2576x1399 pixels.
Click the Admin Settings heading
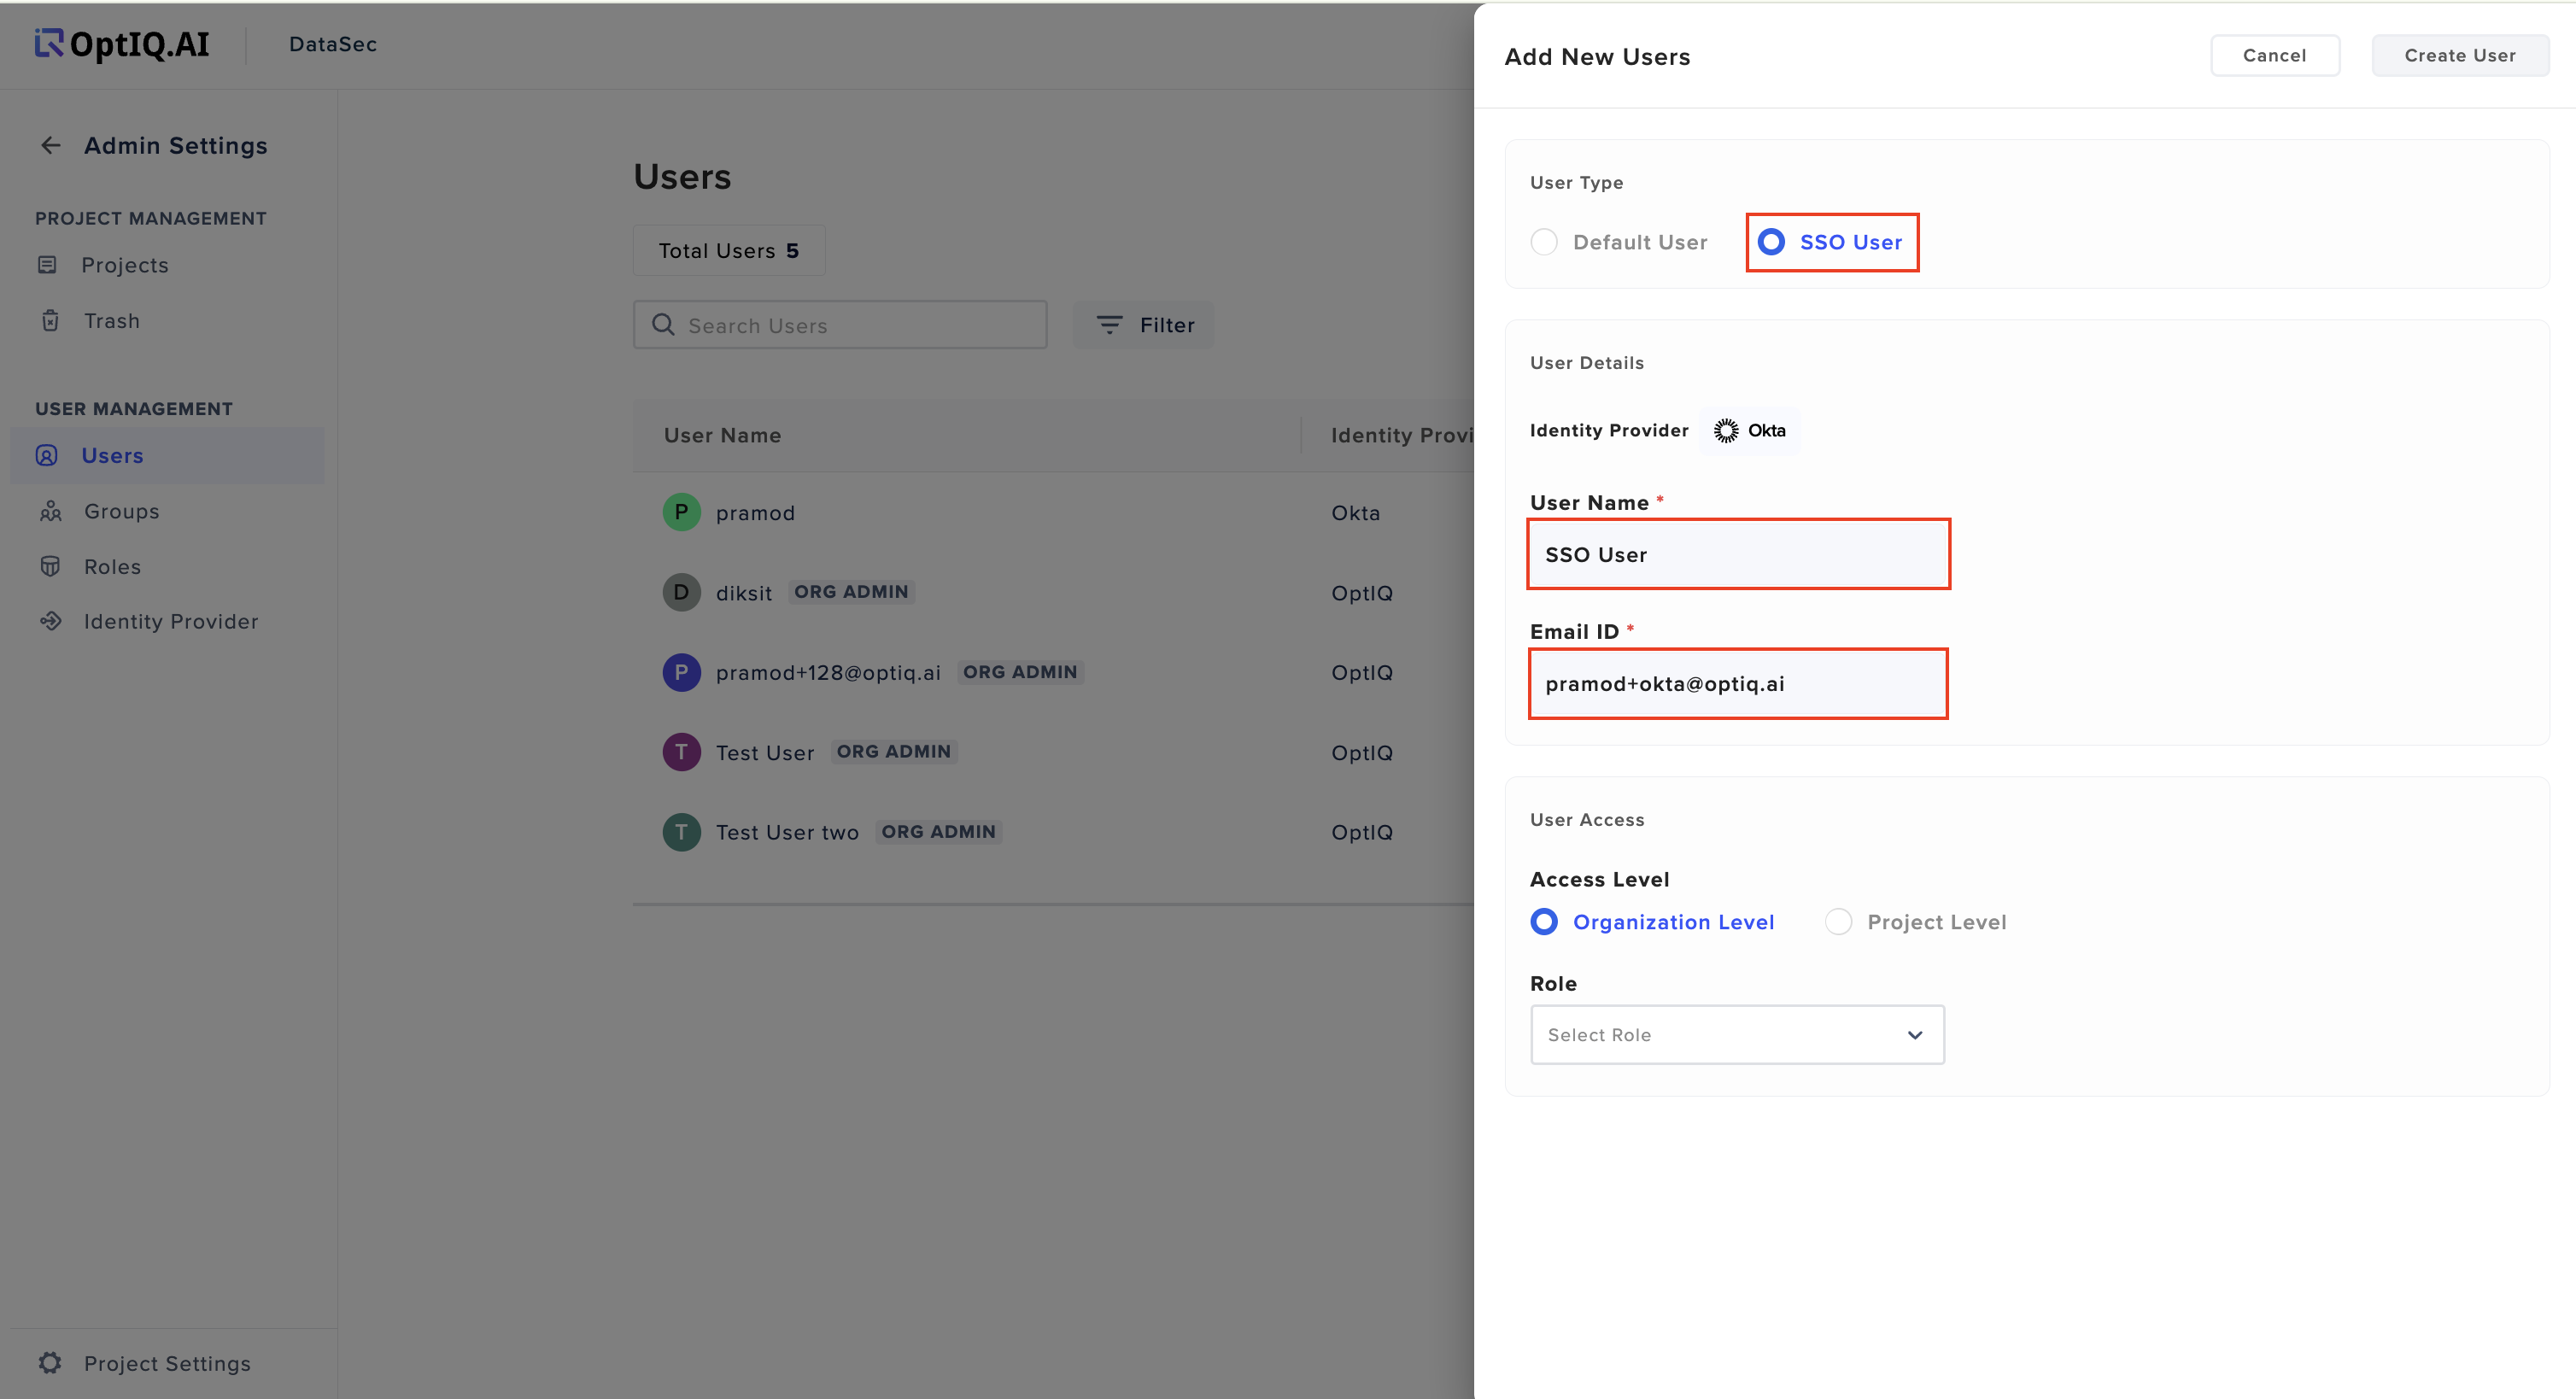(x=176, y=146)
